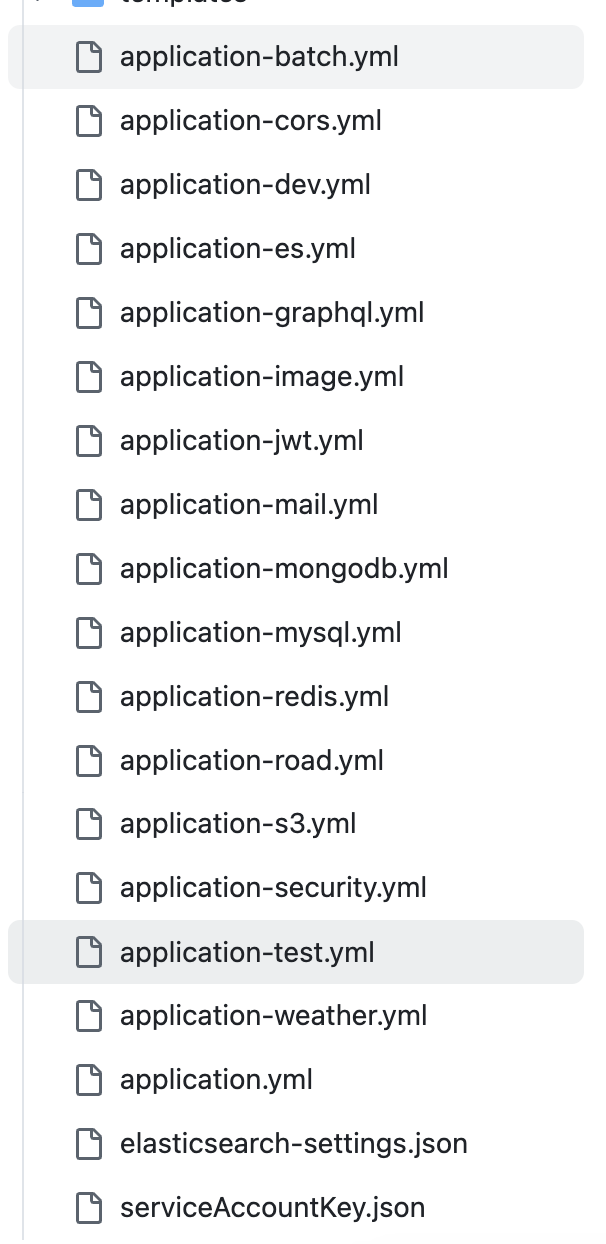606x1244 pixels.
Task: Click the file icon next to serviceAccountKey.json
Action: 90,1208
